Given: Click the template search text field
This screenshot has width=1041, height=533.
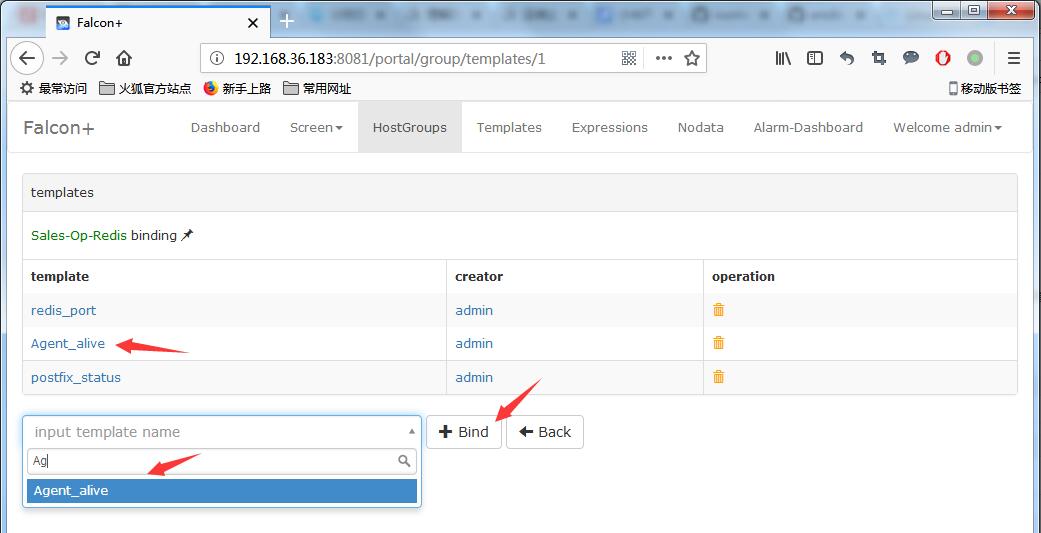Looking at the screenshot, I should click(213, 461).
